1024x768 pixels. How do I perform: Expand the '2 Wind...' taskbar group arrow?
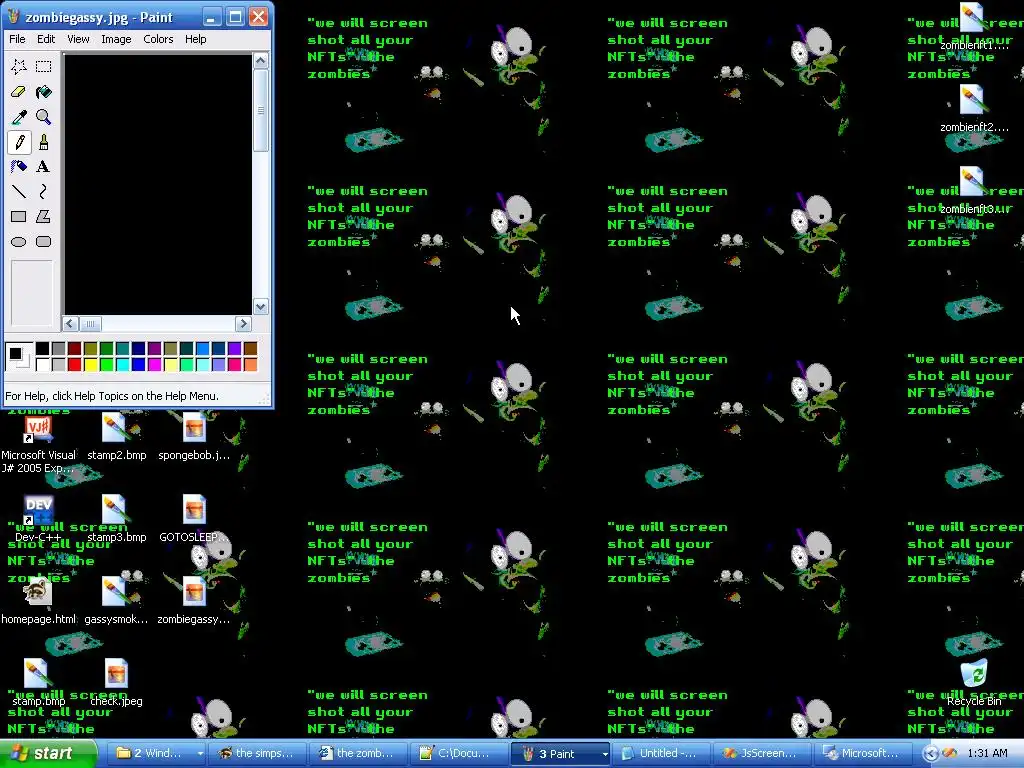[x=200, y=754]
